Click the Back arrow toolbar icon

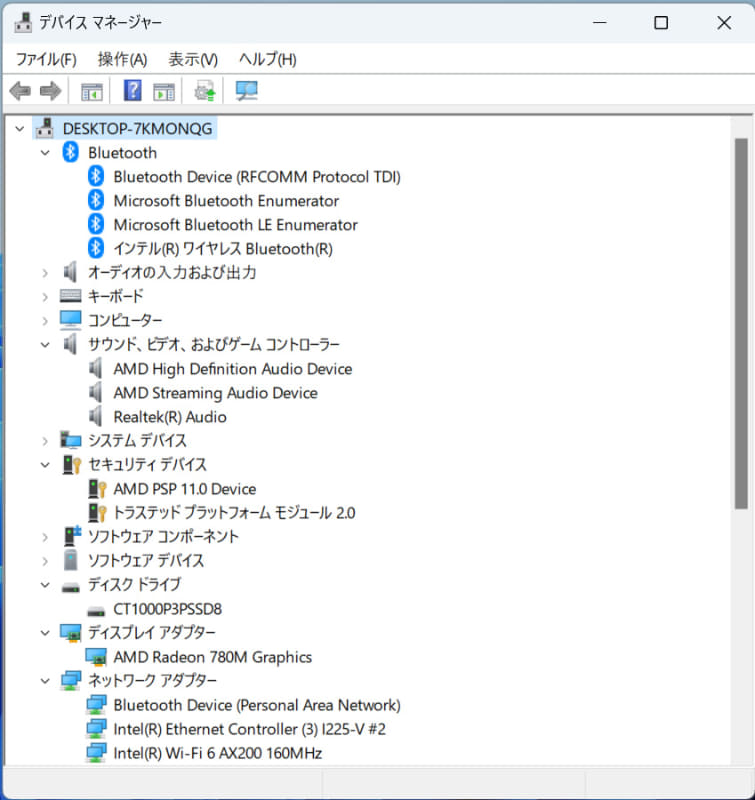point(20,91)
